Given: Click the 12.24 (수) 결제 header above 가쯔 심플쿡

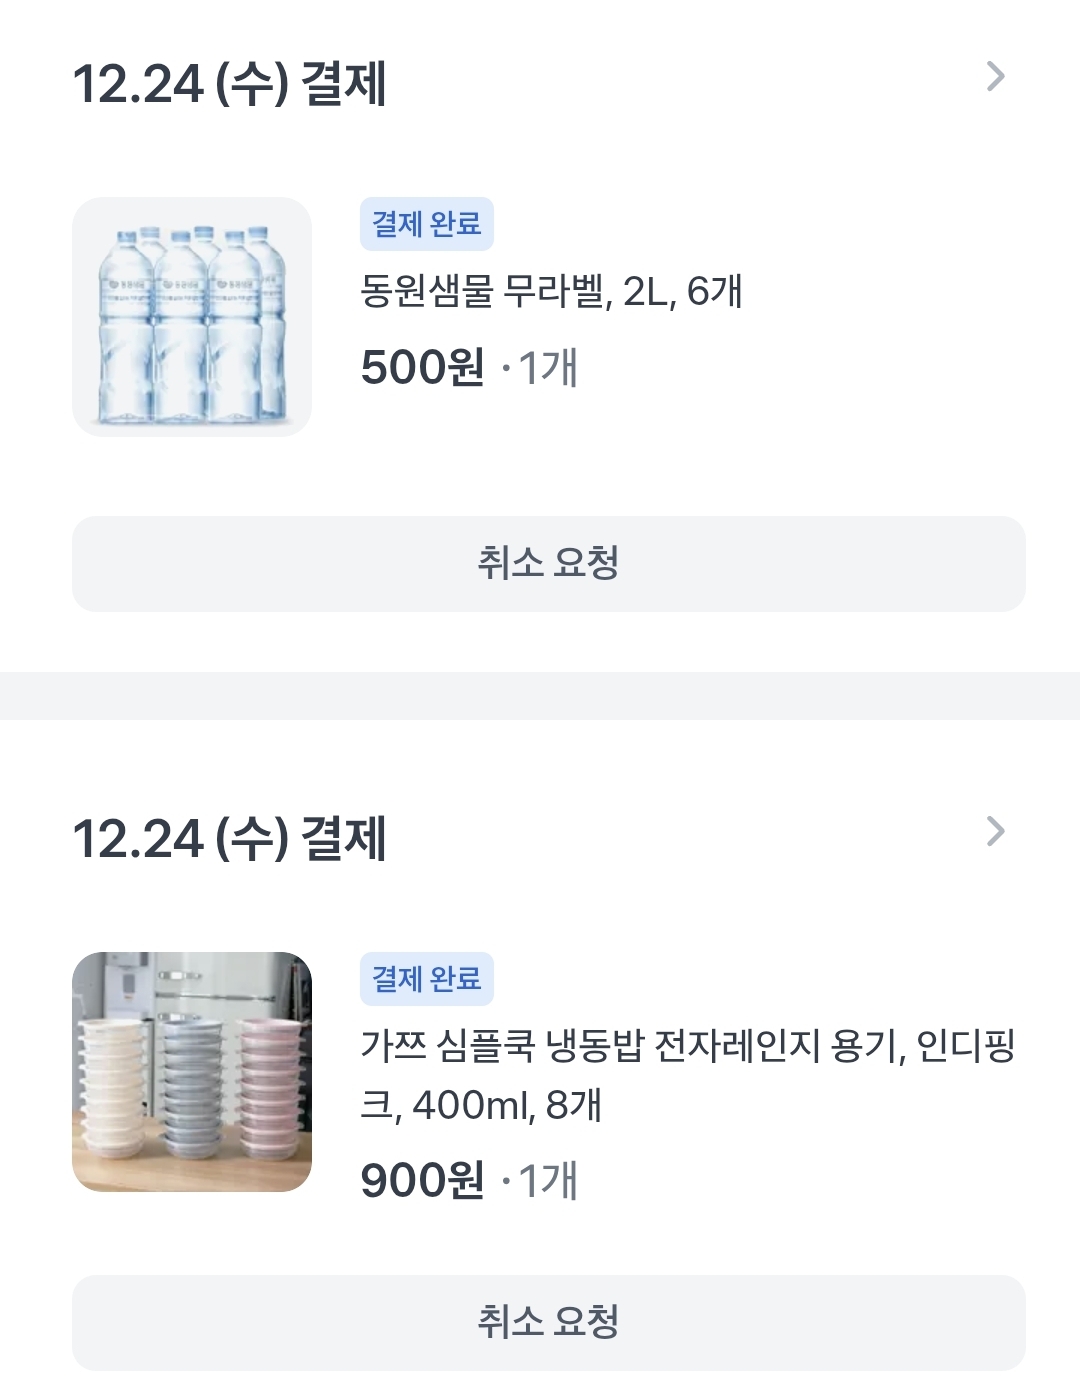Looking at the screenshot, I should pyautogui.click(x=230, y=838).
